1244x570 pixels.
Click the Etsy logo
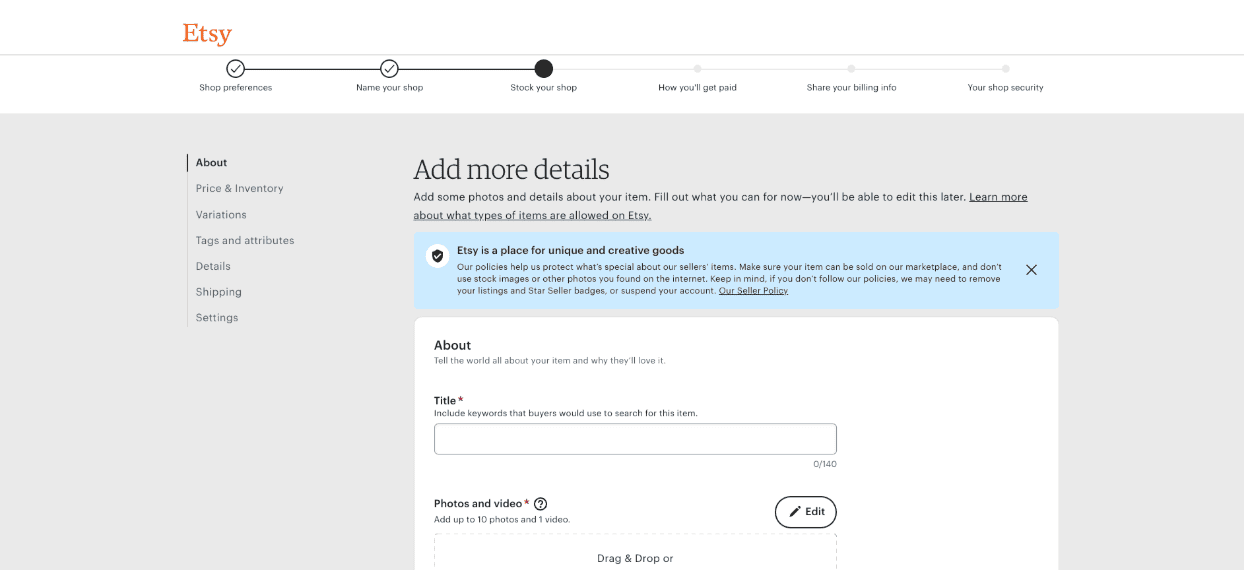coord(207,34)
